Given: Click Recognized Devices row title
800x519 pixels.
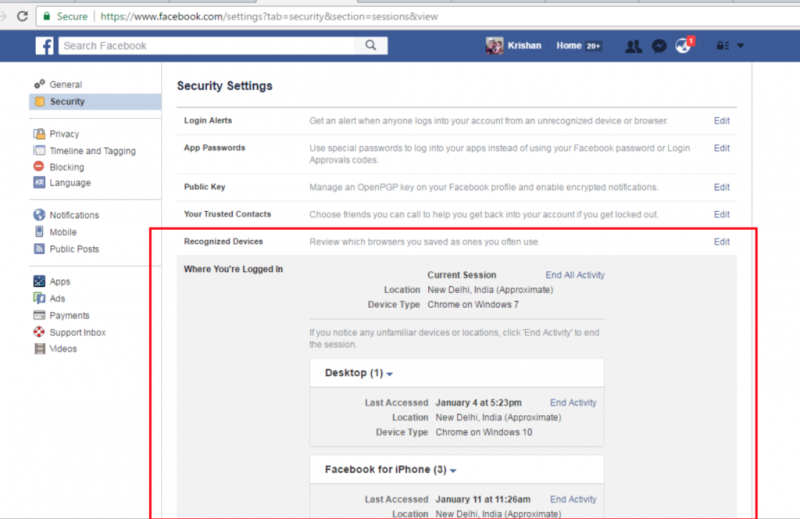Looking at the screenshot, I should 223,241.
